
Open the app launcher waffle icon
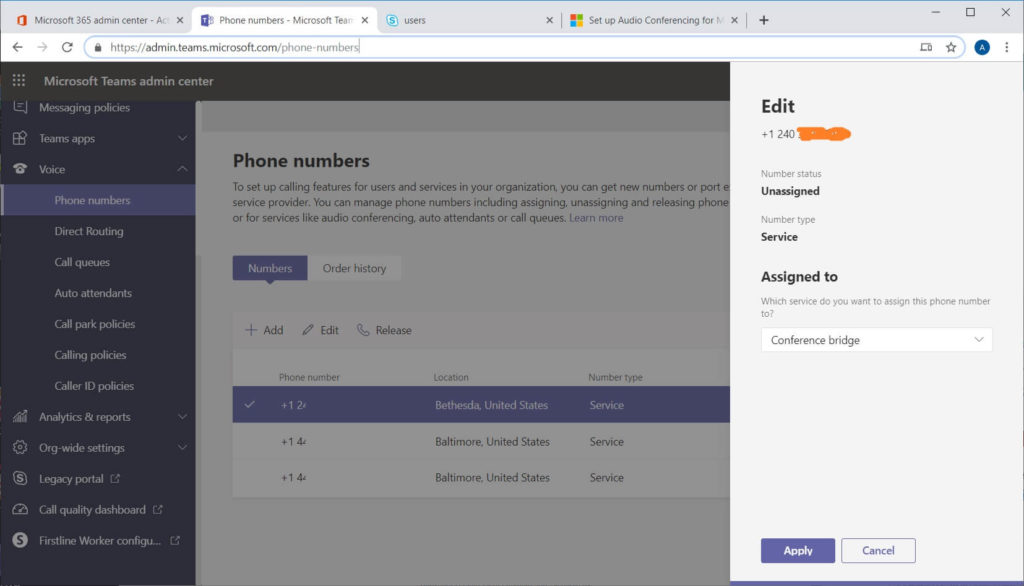click(x=19, y=80)
